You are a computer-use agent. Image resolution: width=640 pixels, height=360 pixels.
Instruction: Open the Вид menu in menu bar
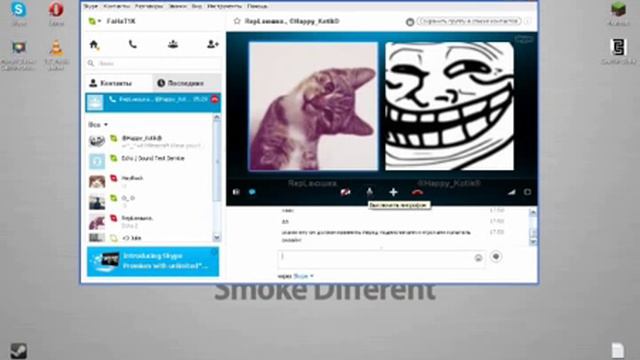pyautogui.click(x=197, y=6)
